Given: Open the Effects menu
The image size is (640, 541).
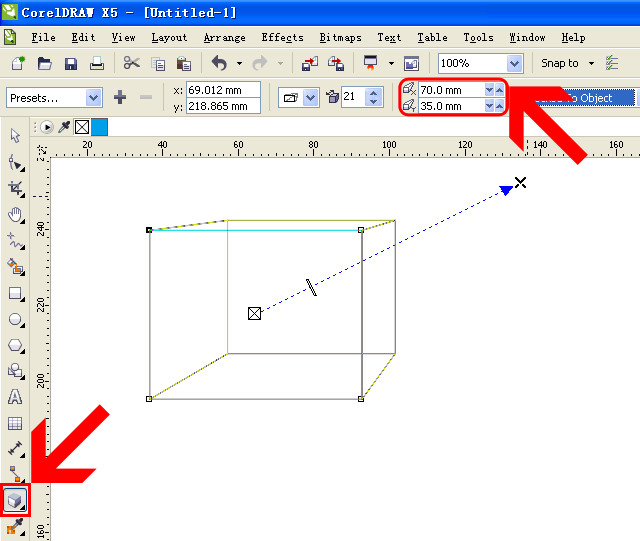Looking at the screenshot, I should coord(282,38).
